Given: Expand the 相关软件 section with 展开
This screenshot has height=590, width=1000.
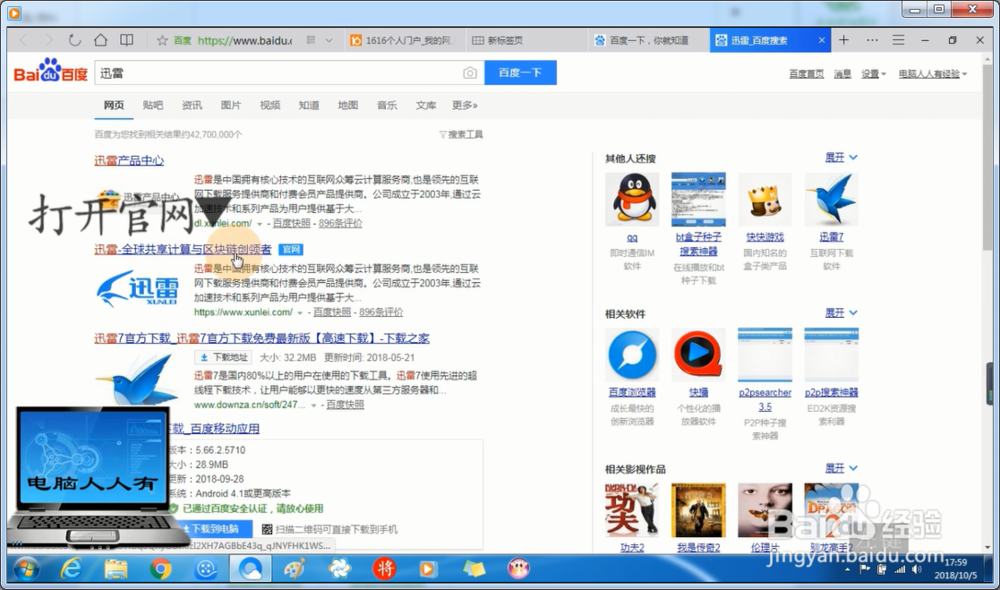Looking at the screenshot, I should 841,313.
